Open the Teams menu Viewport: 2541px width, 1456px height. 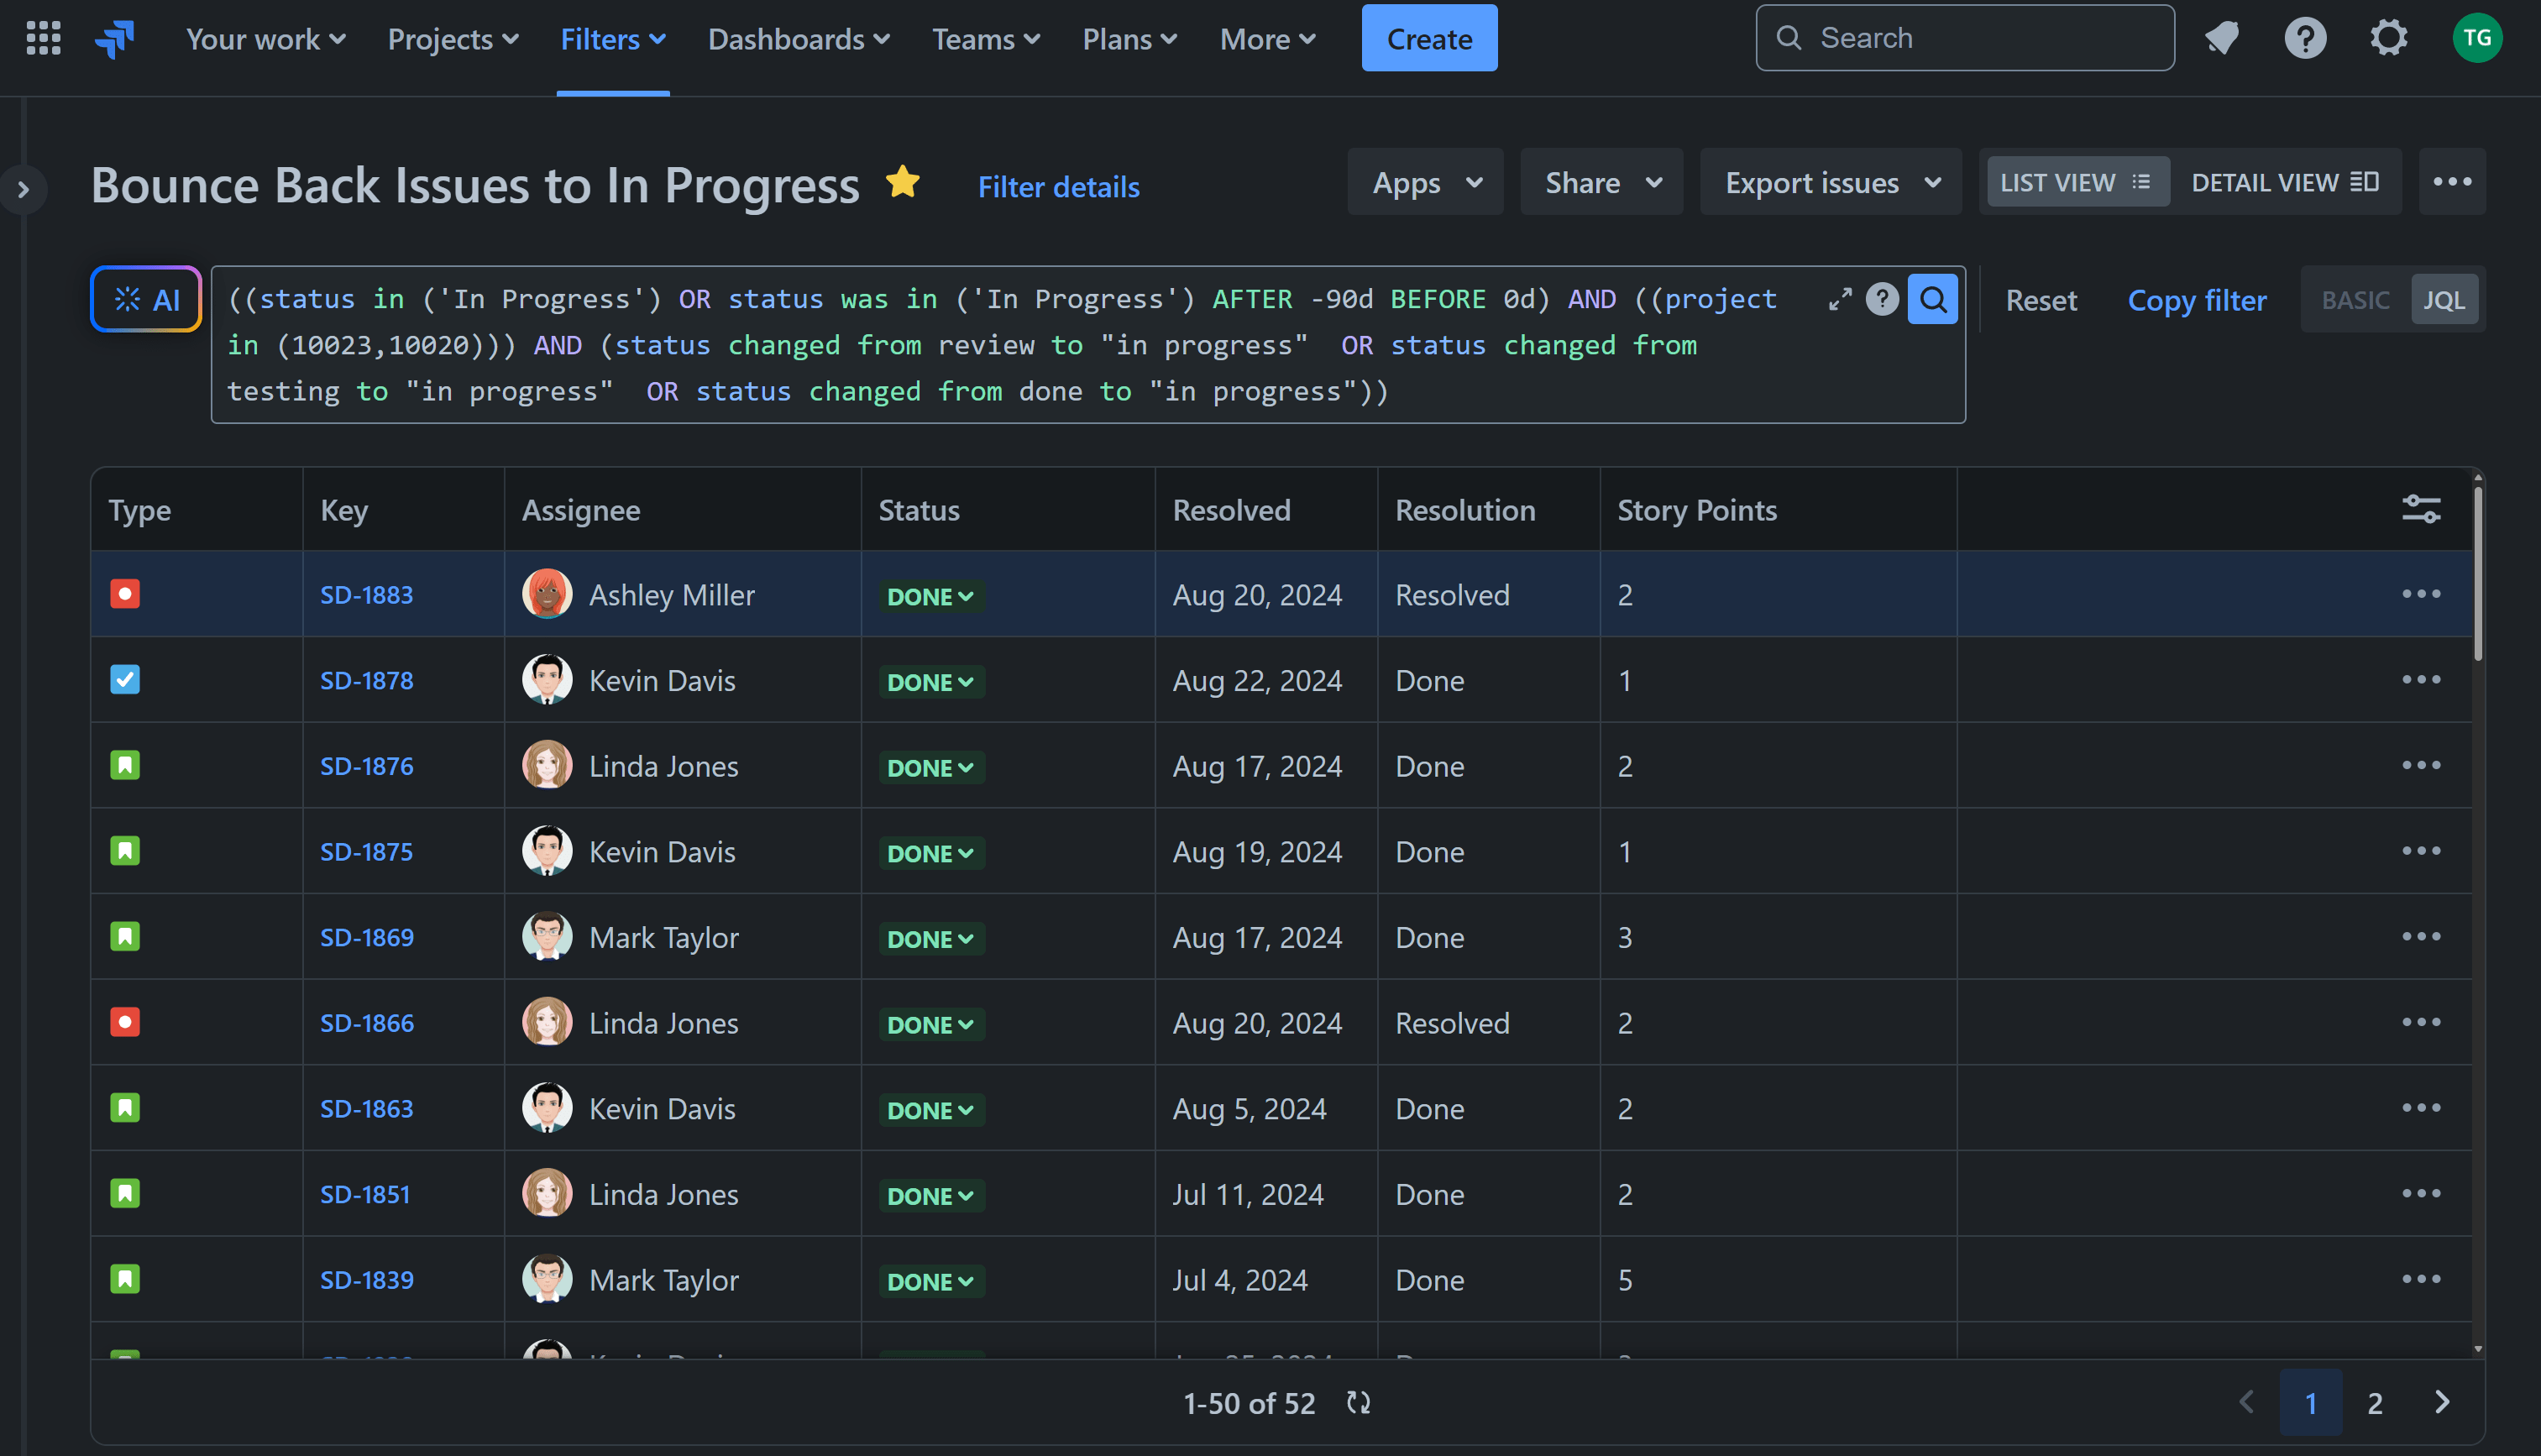click(985, 39)
